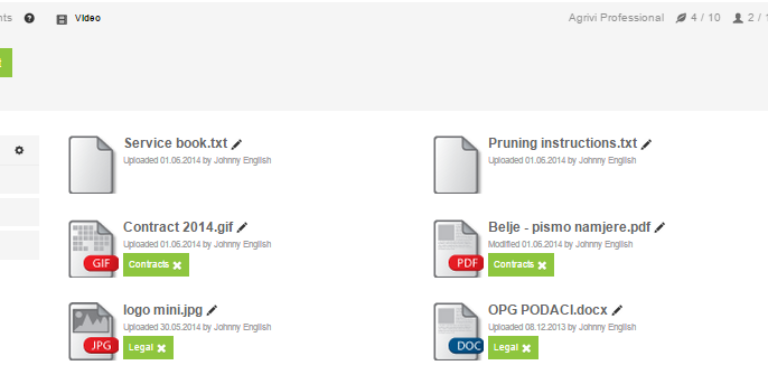Remove Legal tag from logo mini.jpg
This screenshot has height=384, width=768.
(162, 348)
